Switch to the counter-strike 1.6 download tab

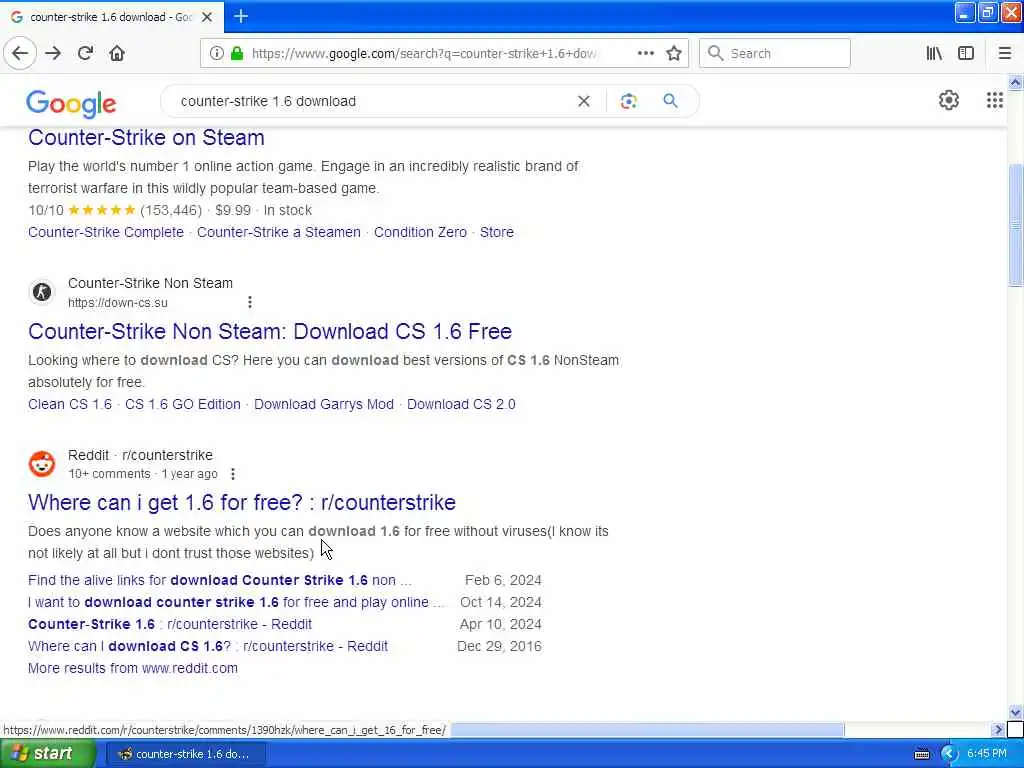tap(112, 17)
